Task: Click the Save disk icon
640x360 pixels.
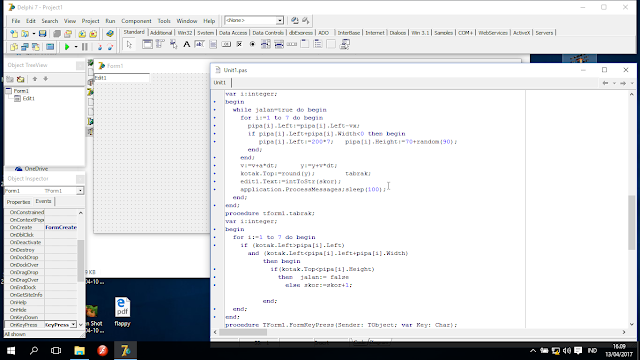Action: [x=42, y=34]
